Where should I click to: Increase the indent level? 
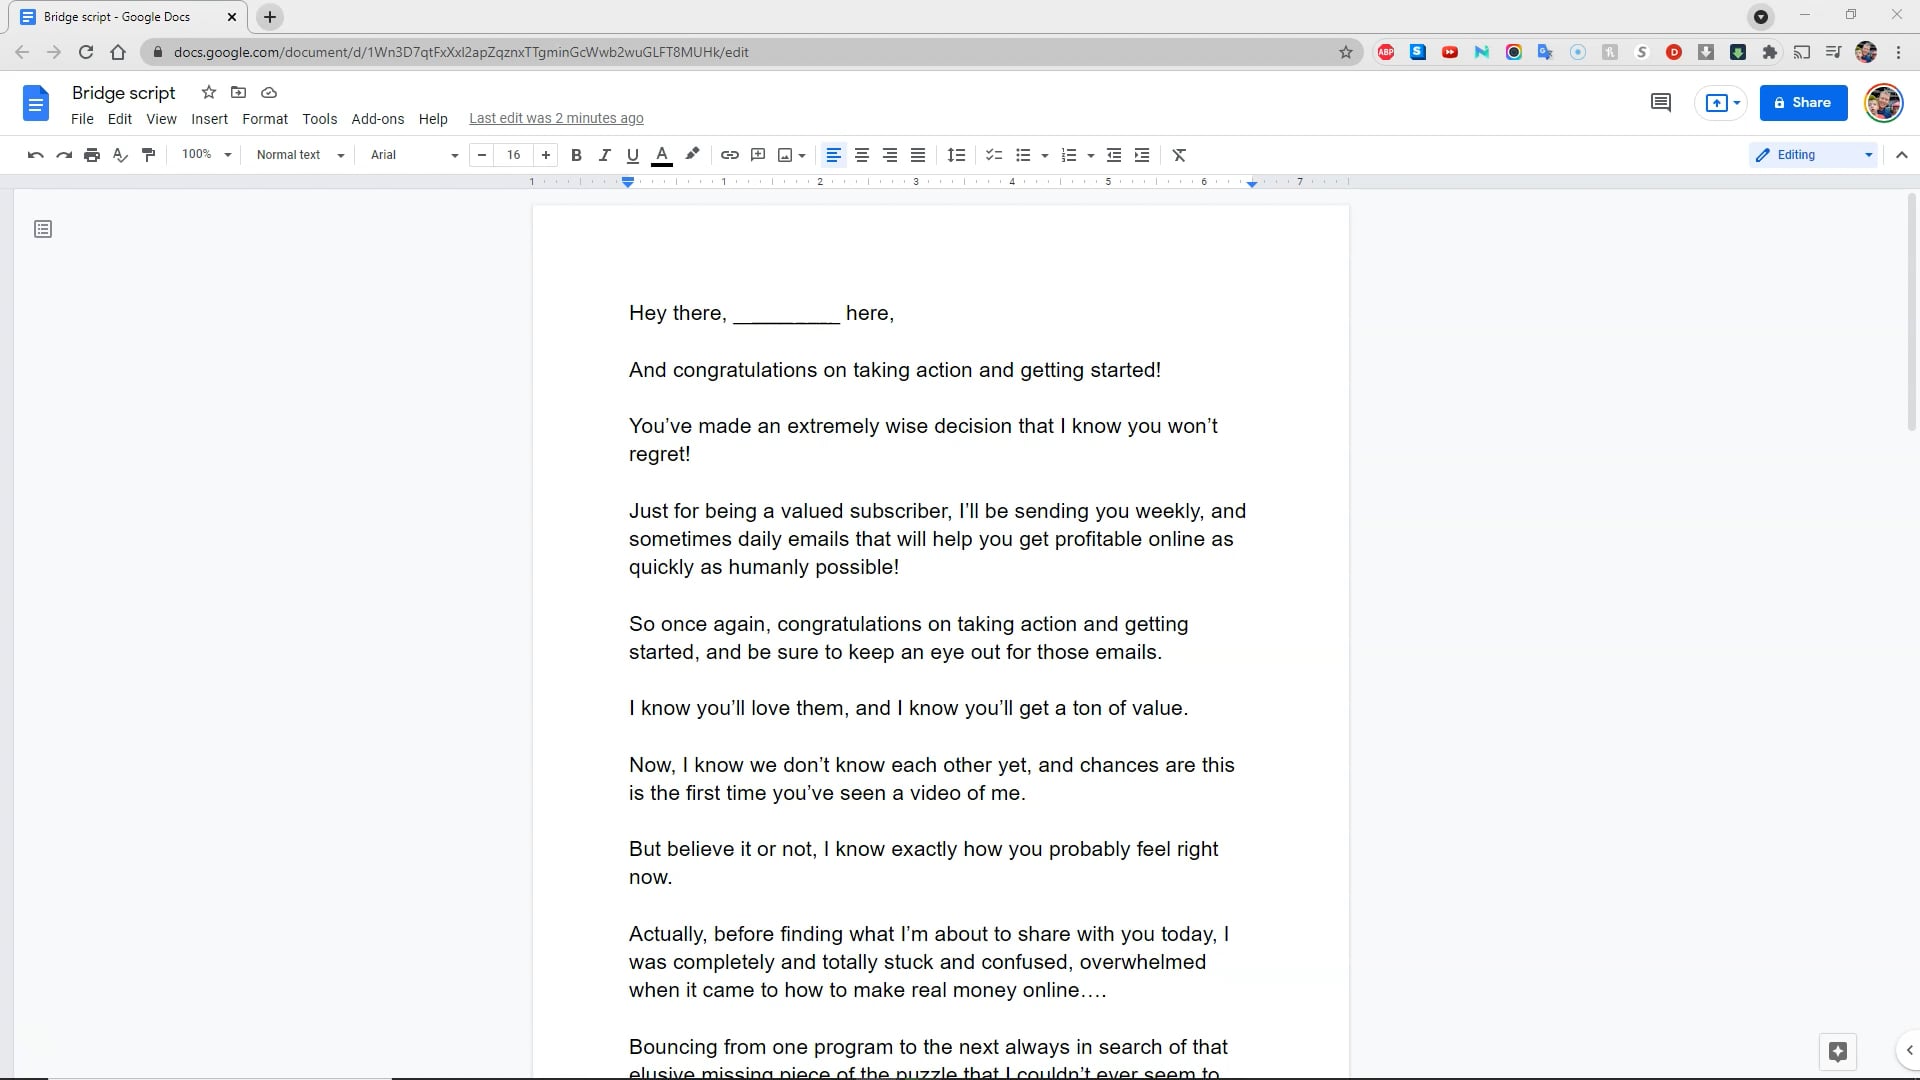(x=1142, y=155)
